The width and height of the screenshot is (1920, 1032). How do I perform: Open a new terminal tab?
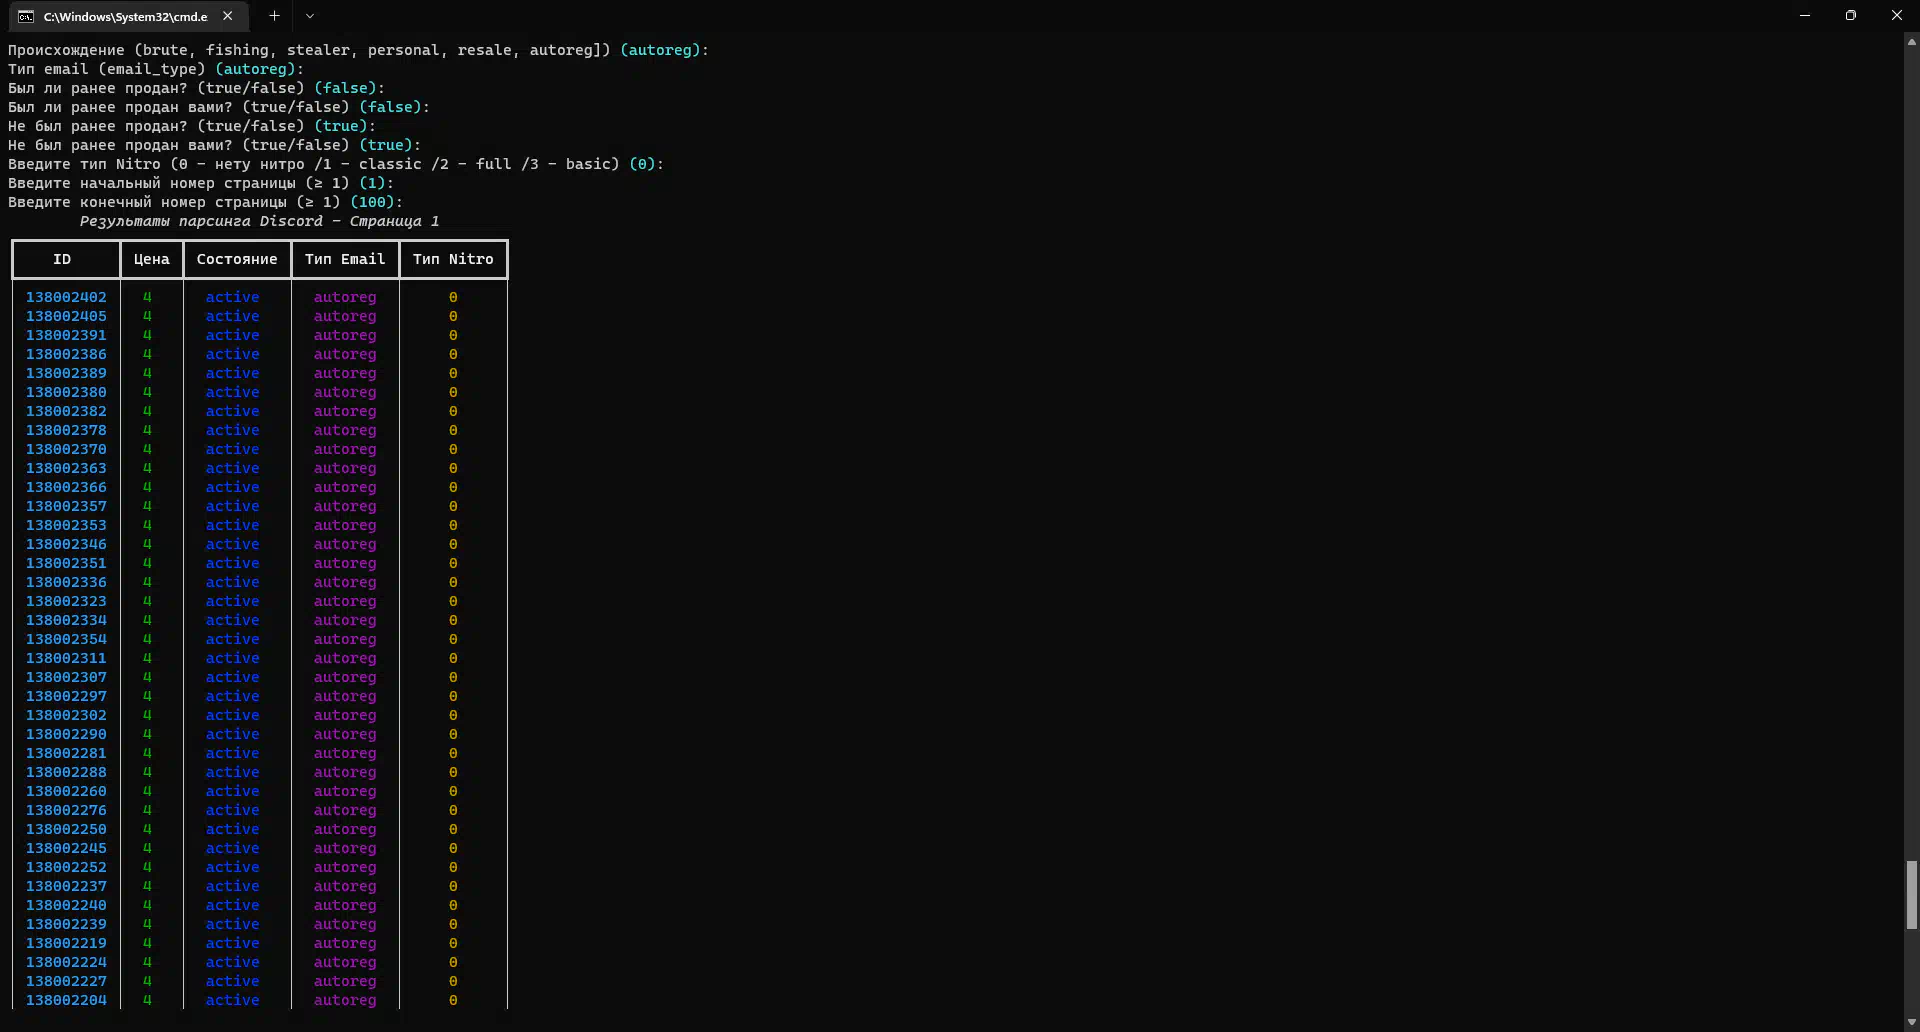point(274,16)
